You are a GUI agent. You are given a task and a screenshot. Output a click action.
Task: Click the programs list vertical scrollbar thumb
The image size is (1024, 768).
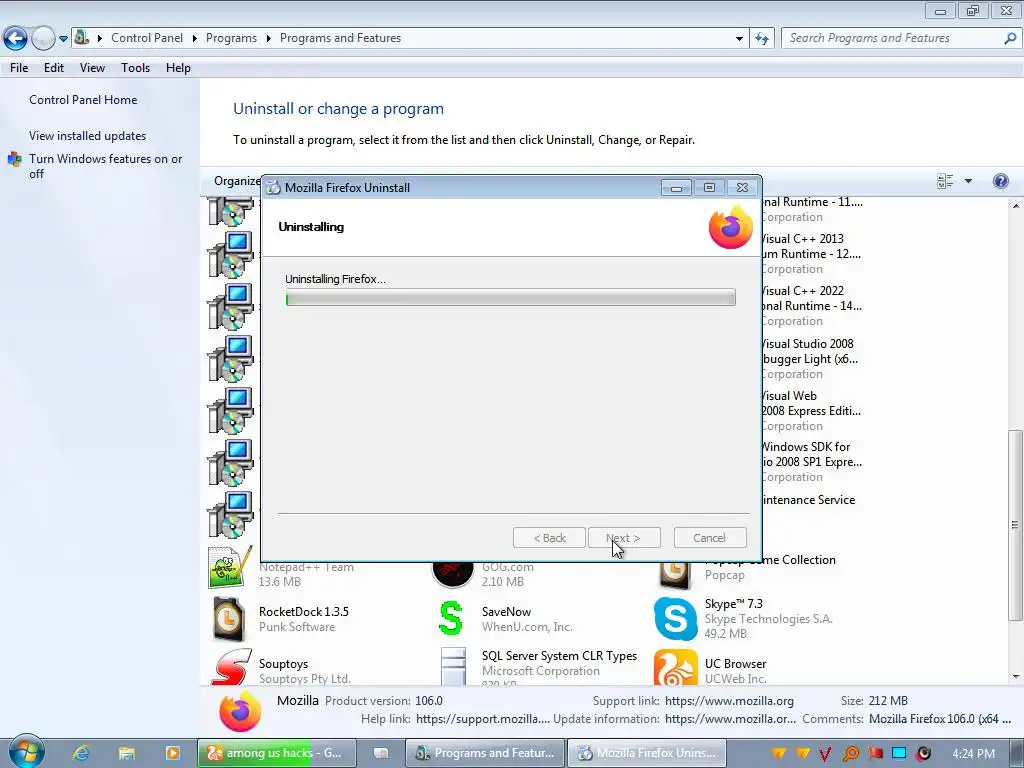1014,525
